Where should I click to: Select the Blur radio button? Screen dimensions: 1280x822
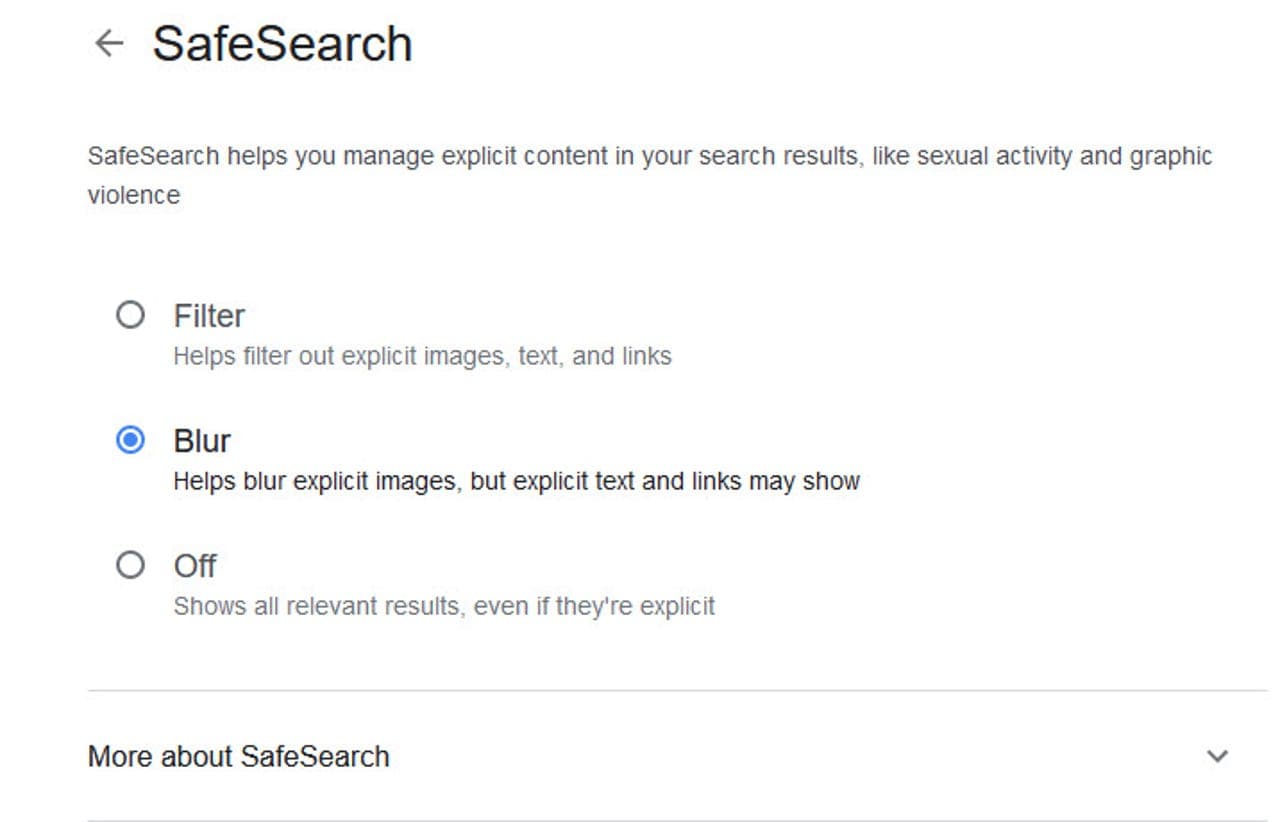tap(130, 440)
